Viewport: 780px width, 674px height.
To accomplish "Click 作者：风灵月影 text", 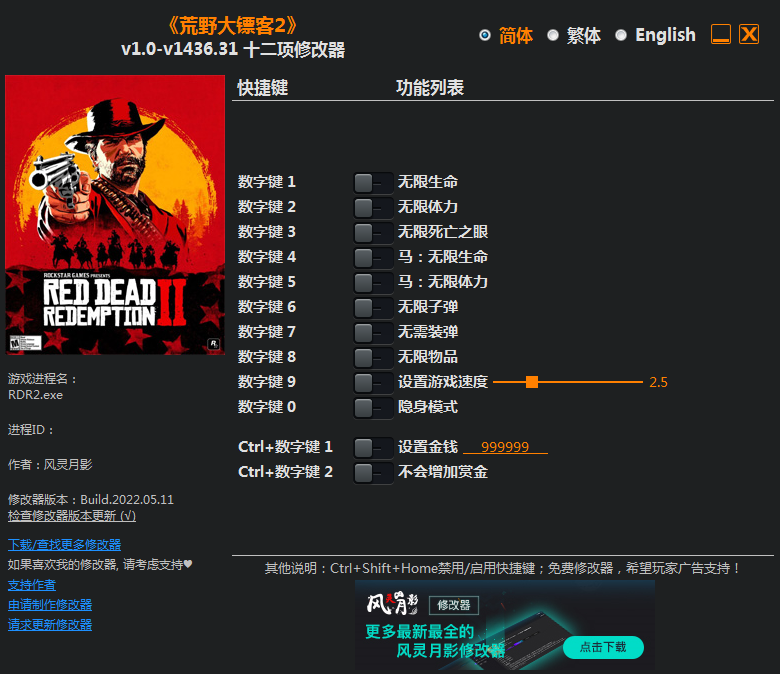I will [x=50, y=465].
